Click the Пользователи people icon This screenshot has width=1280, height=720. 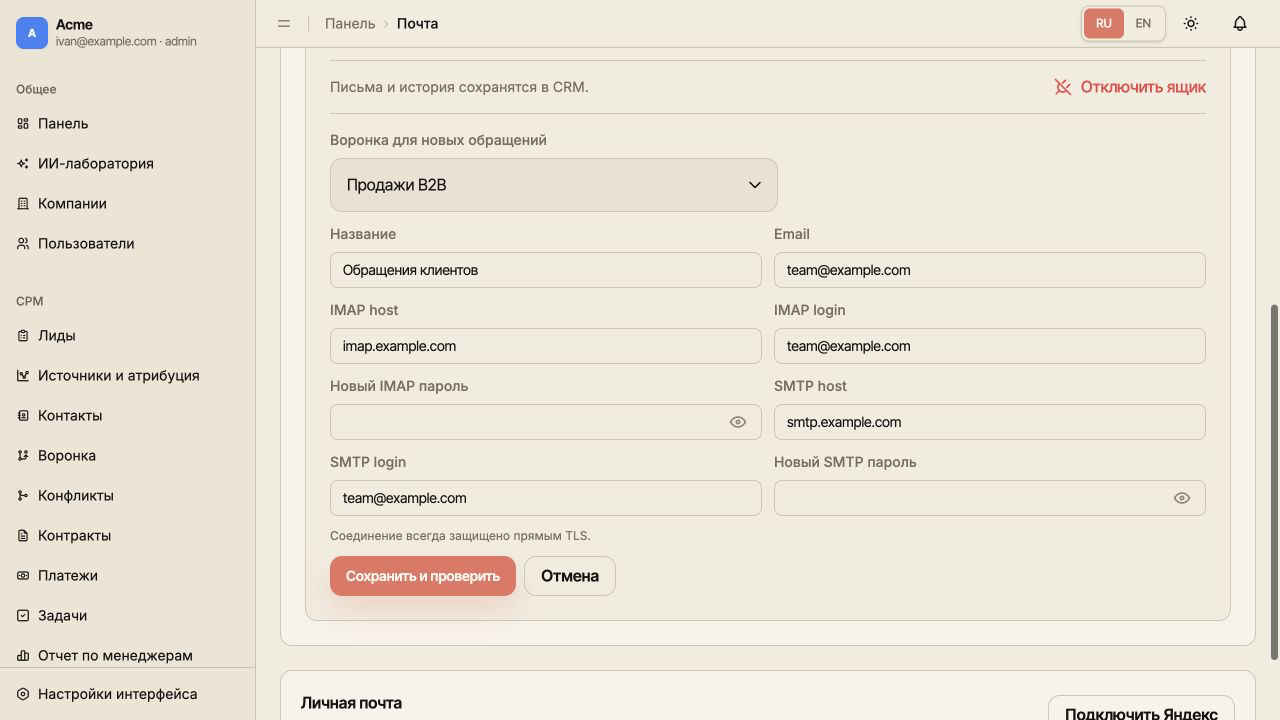(x=23, y=243)
